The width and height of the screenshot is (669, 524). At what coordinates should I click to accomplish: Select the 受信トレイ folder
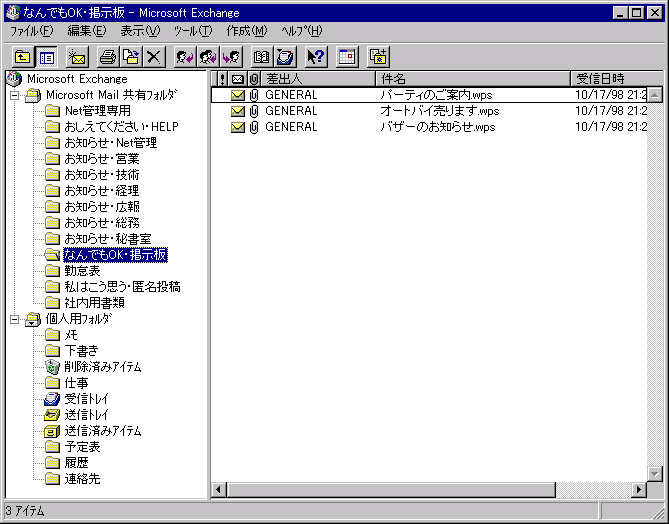86,399
